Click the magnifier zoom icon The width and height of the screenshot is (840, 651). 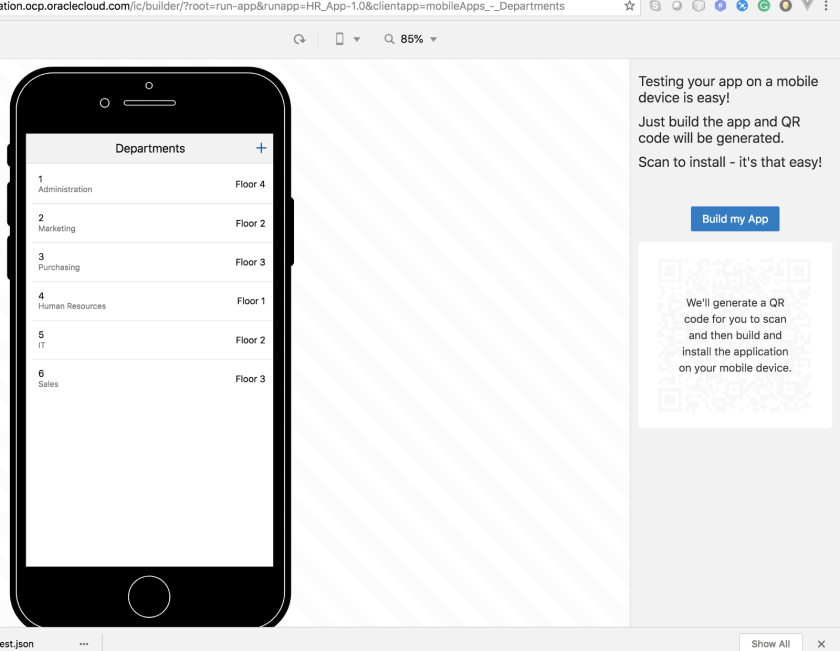pos(389,39)
